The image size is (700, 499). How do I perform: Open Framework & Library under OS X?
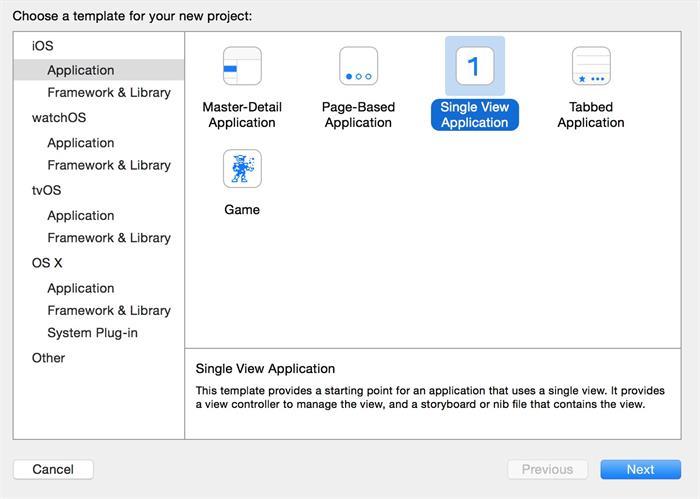click(109, 311)
